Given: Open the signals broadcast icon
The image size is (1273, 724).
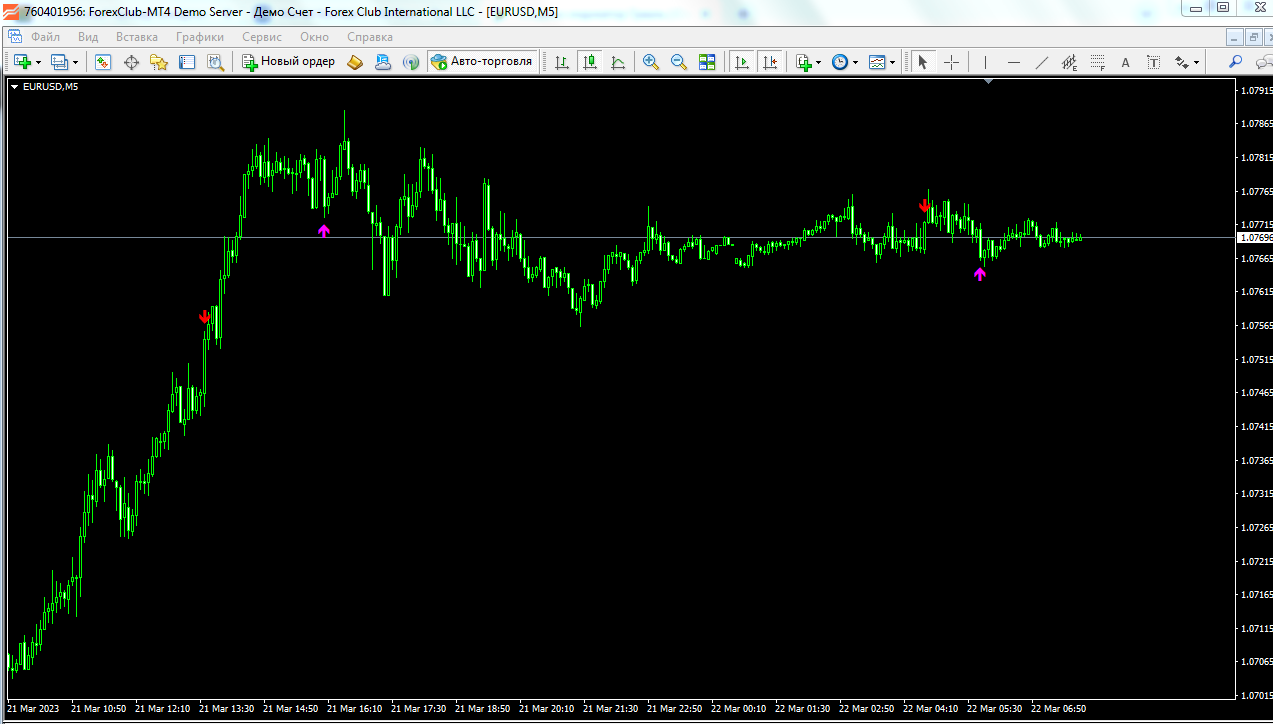Looking at the screenshot, I should 411,62.
